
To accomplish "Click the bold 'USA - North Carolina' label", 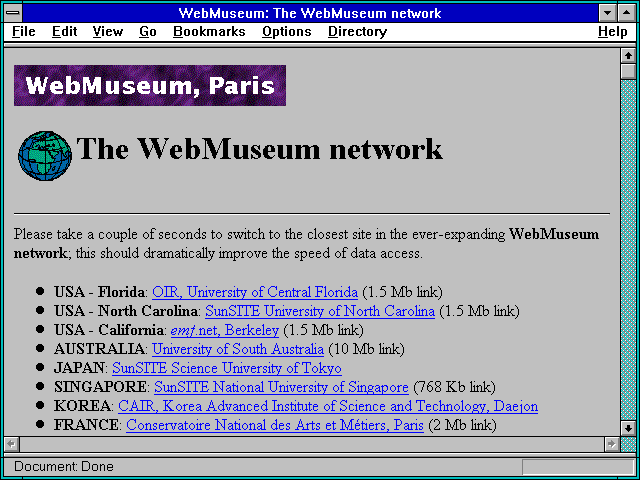I will coord(126,311).
